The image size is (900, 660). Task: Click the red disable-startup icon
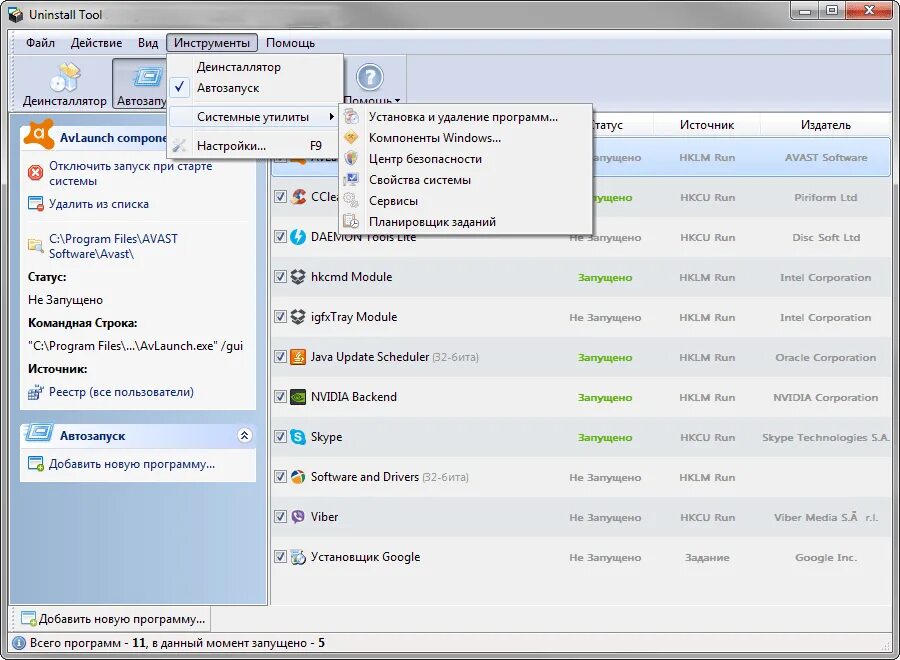click(x=36, y=172)
